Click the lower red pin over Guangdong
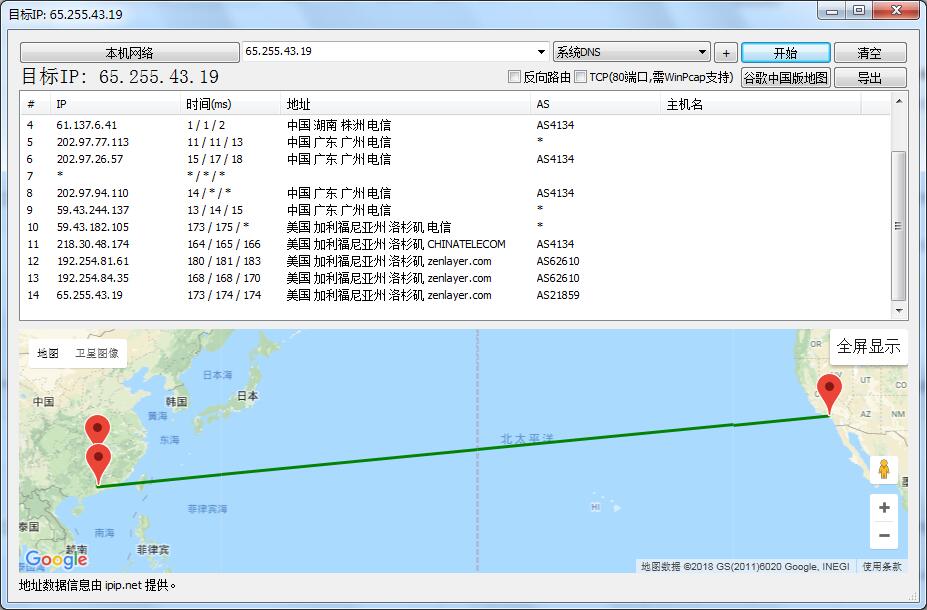The image size is (927, 610). 98,462
